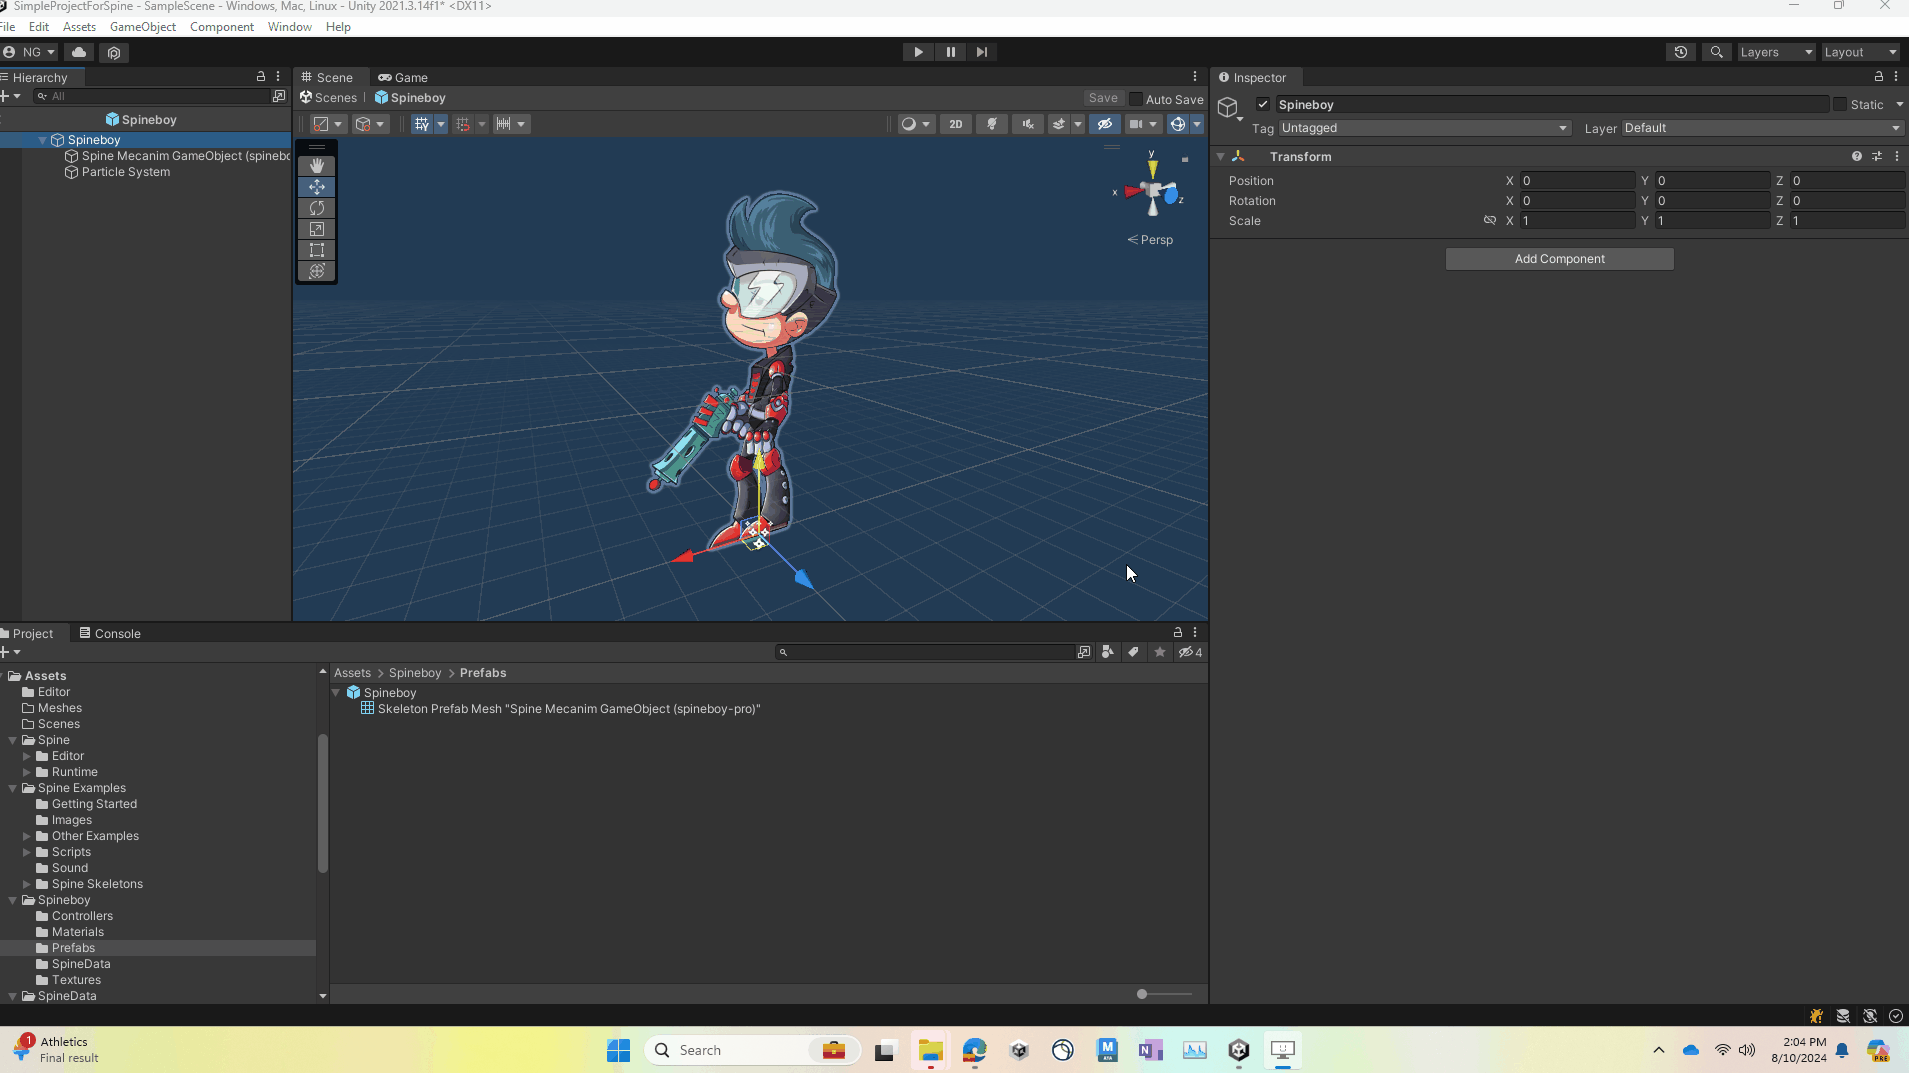The image size is (1909, 1073).
Task: Toggle scene audio mute icon
Action: click(1027, 124)
